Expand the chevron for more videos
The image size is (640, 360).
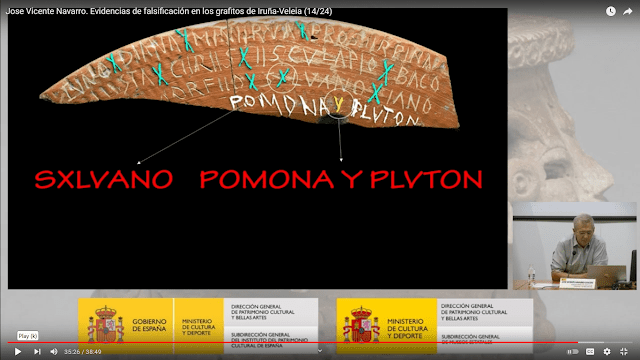tap(320, 351)
